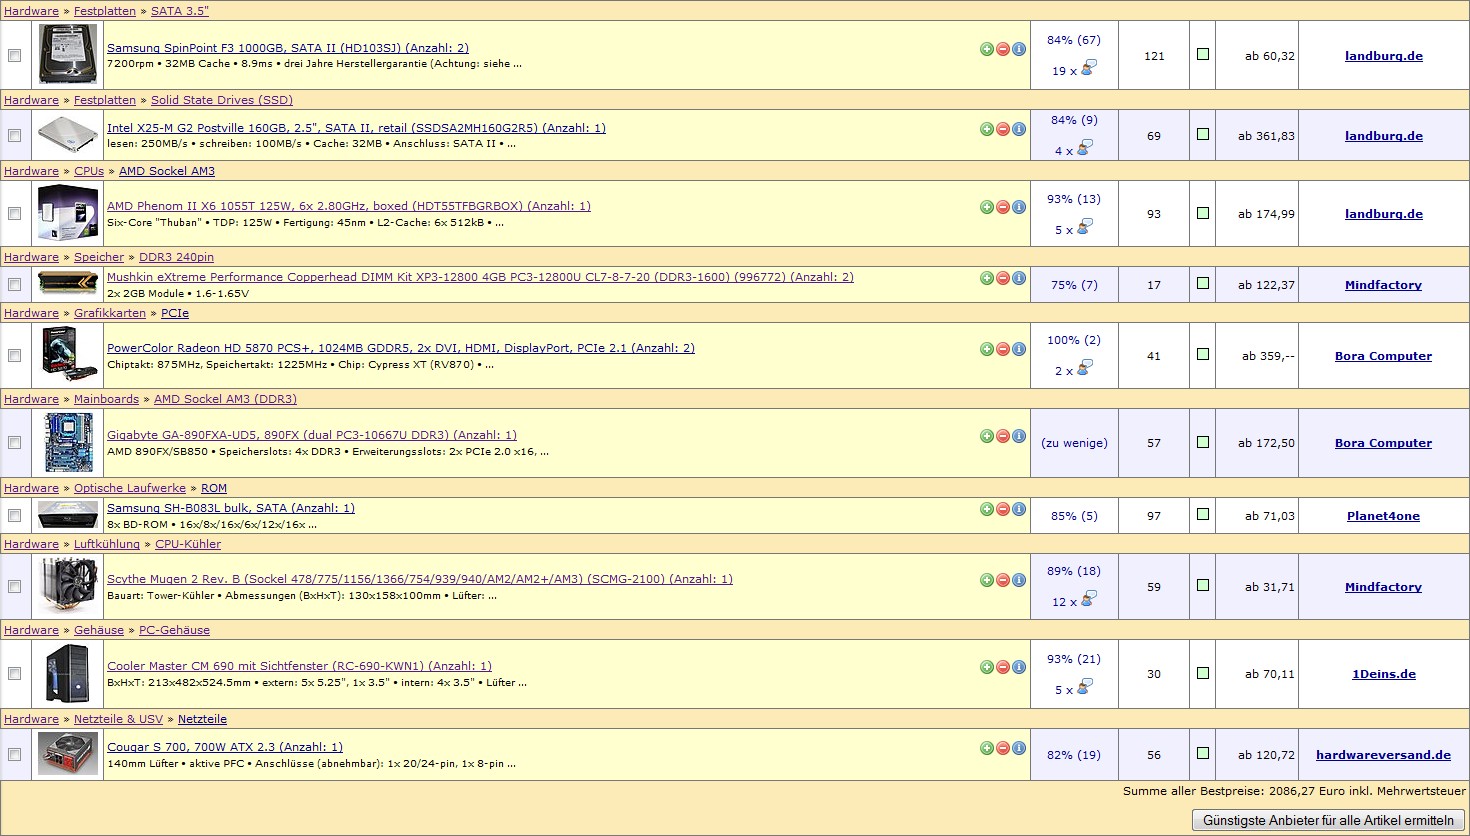Tick checkbox for Intel X25-M G2 Postville
The height and width of the screenshot is (836, 1470).
pyautogui.click(x=14, y=135)
